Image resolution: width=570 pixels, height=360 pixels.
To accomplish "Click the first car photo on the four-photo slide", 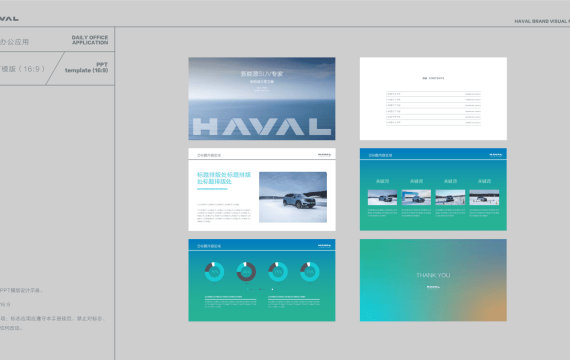I will (x=382, y=197).
